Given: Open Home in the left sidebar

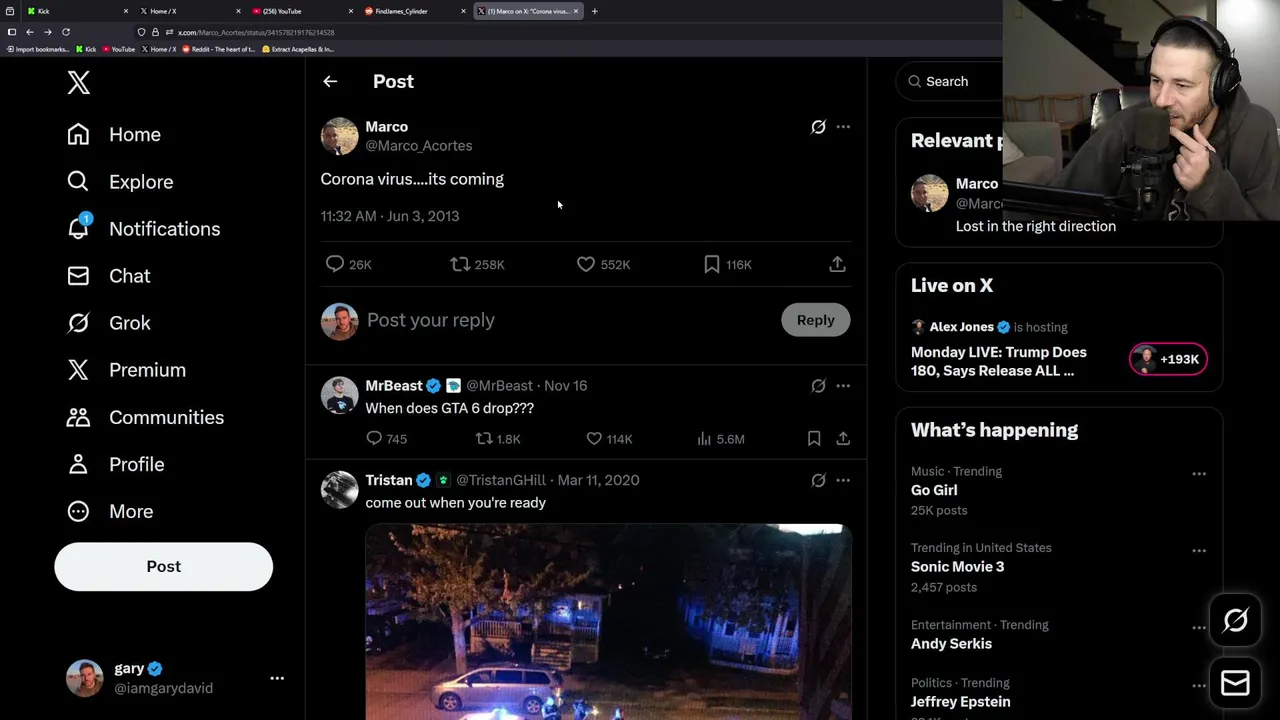Looking at the screenshot, I should click(x=114, y=134).
